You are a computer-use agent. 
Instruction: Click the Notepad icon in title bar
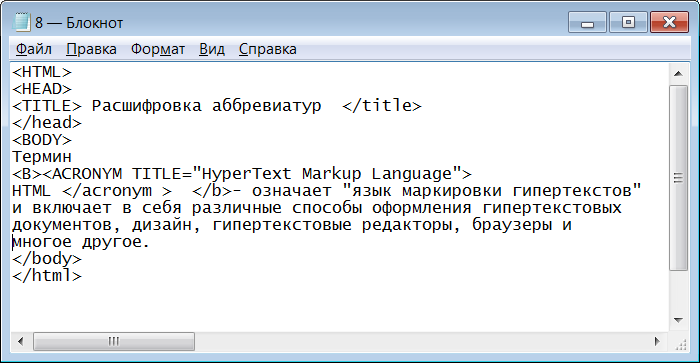point(21,22)
